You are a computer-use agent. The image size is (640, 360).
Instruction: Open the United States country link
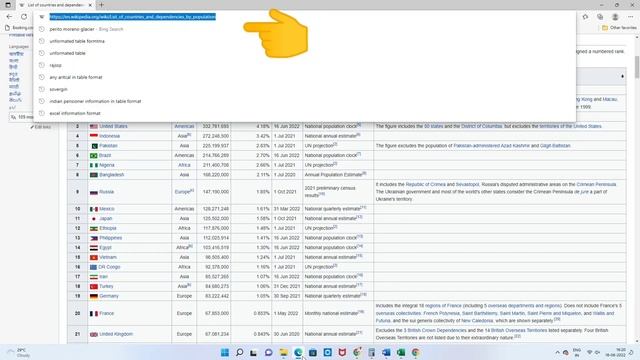coord(113,126)
